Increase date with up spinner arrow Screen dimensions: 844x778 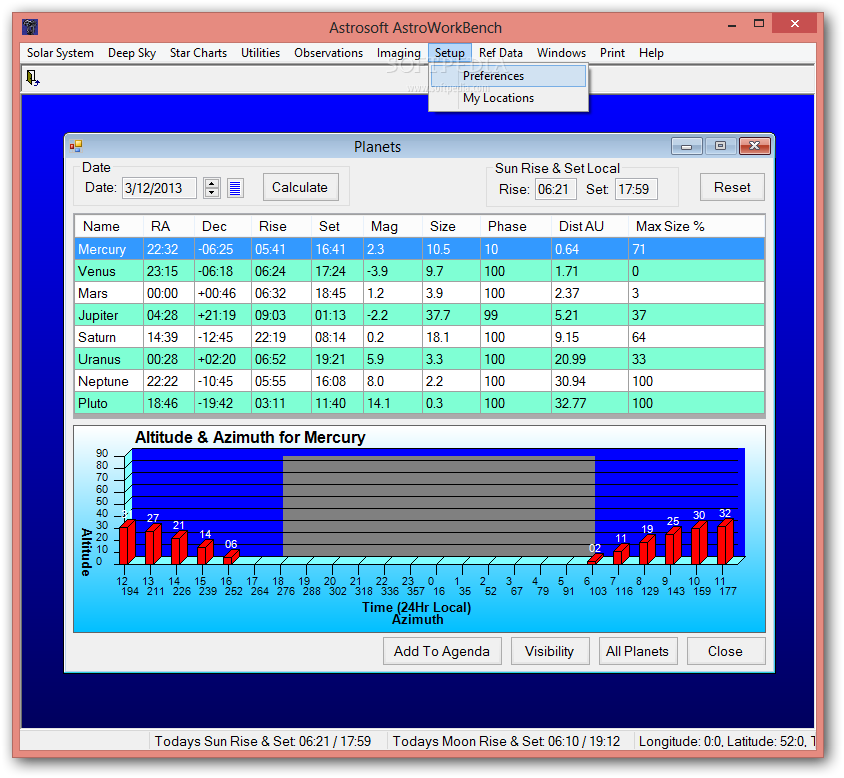click(212, 184)
